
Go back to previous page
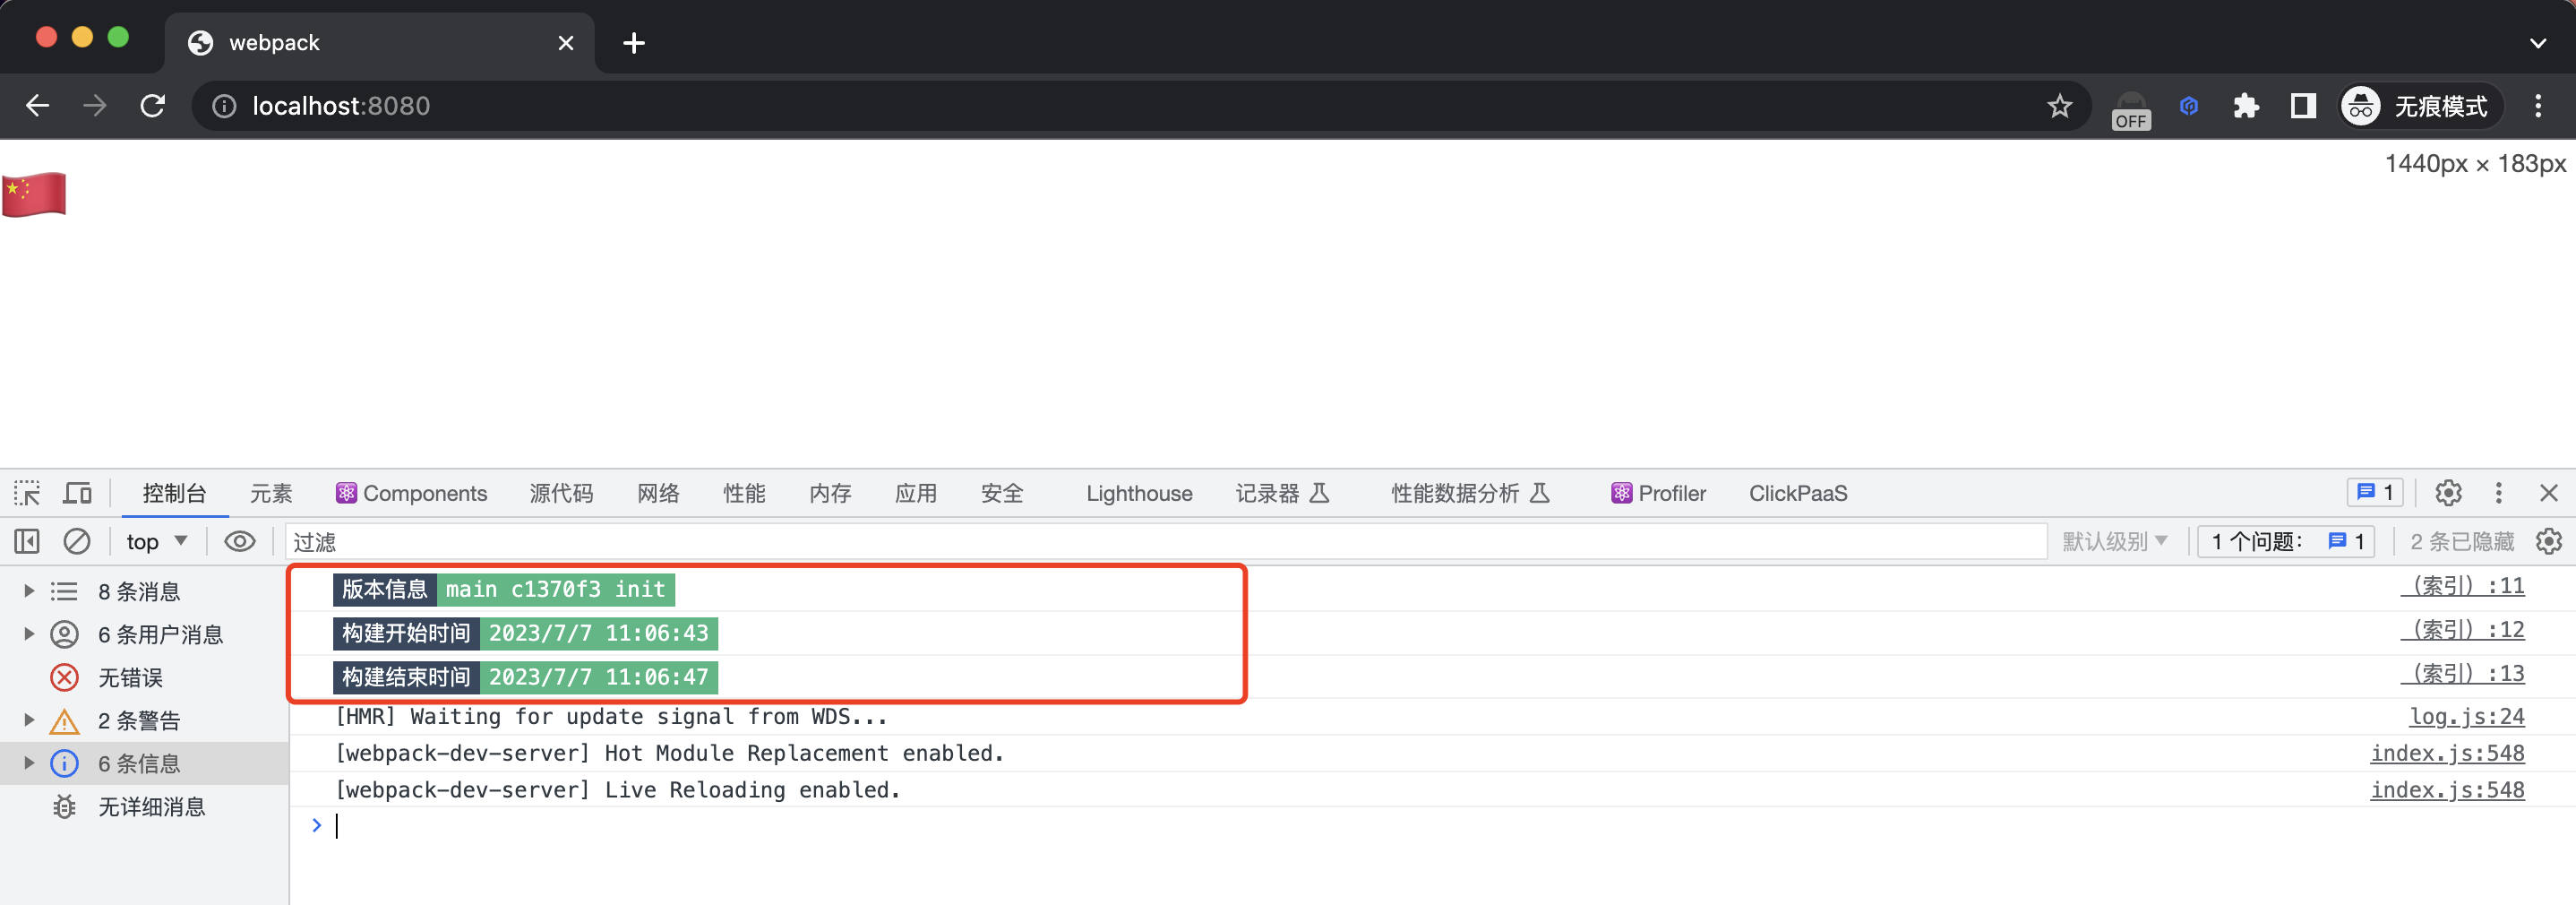click(x=38, y=106)
